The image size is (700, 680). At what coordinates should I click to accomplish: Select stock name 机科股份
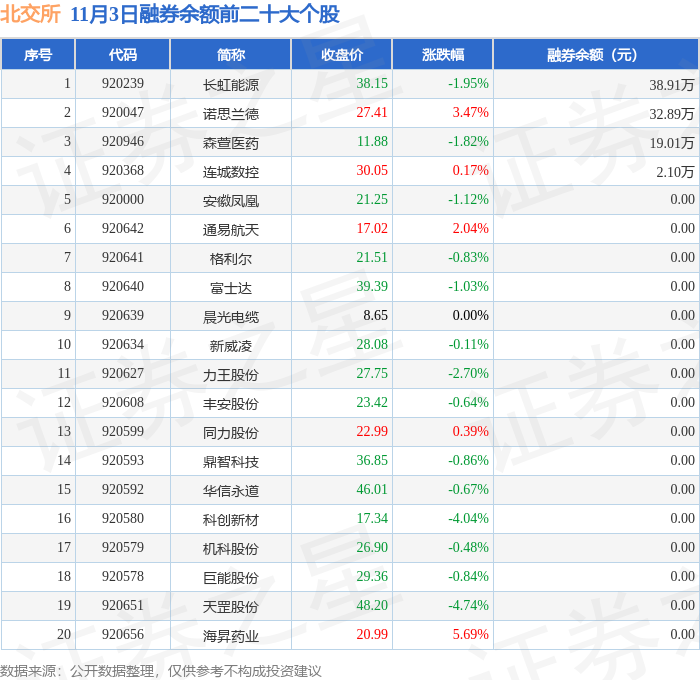[231, 549]
